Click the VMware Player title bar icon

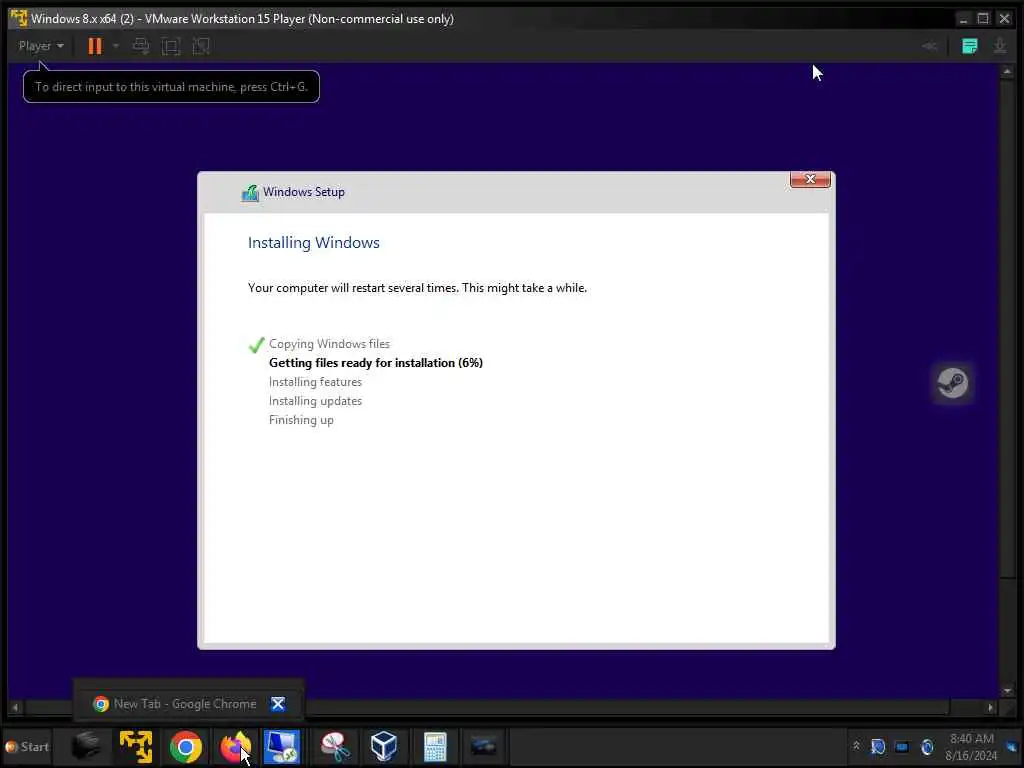coord(19,18)
